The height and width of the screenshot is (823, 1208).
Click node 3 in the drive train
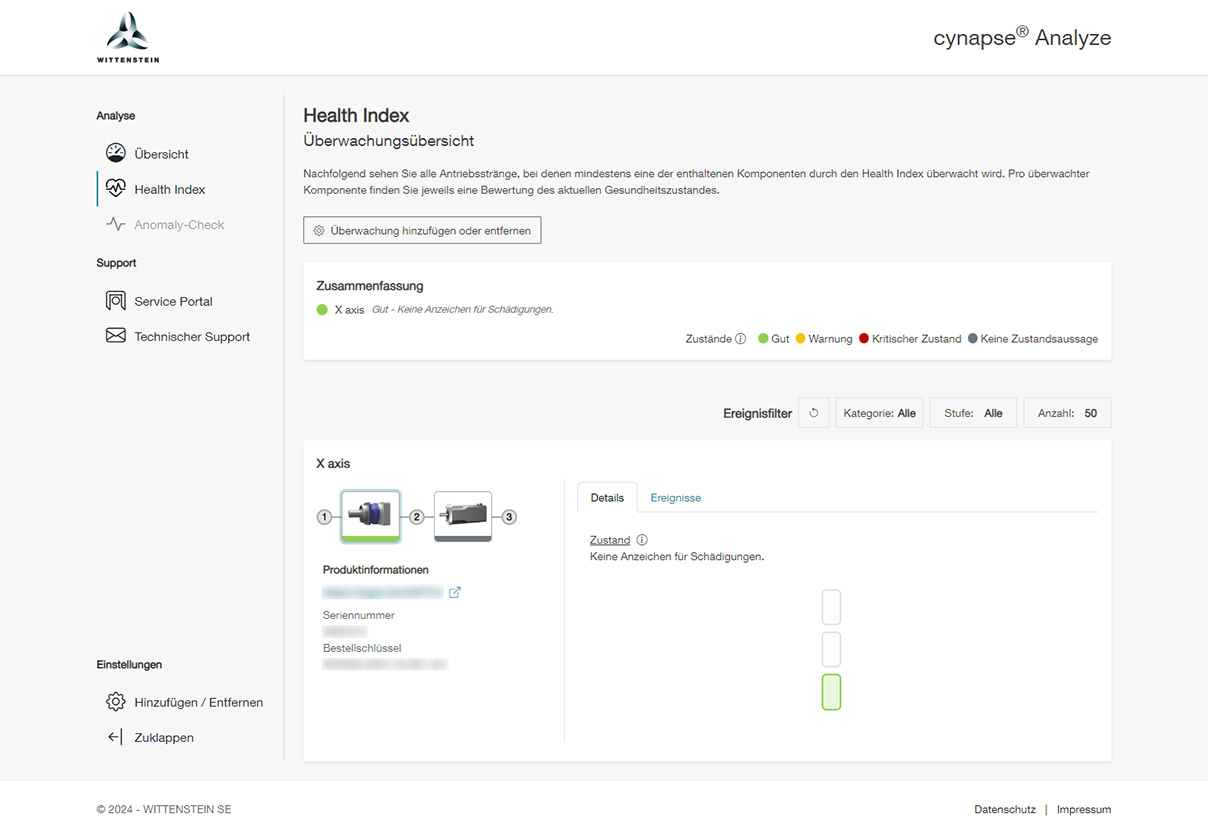tap(509, 517)
